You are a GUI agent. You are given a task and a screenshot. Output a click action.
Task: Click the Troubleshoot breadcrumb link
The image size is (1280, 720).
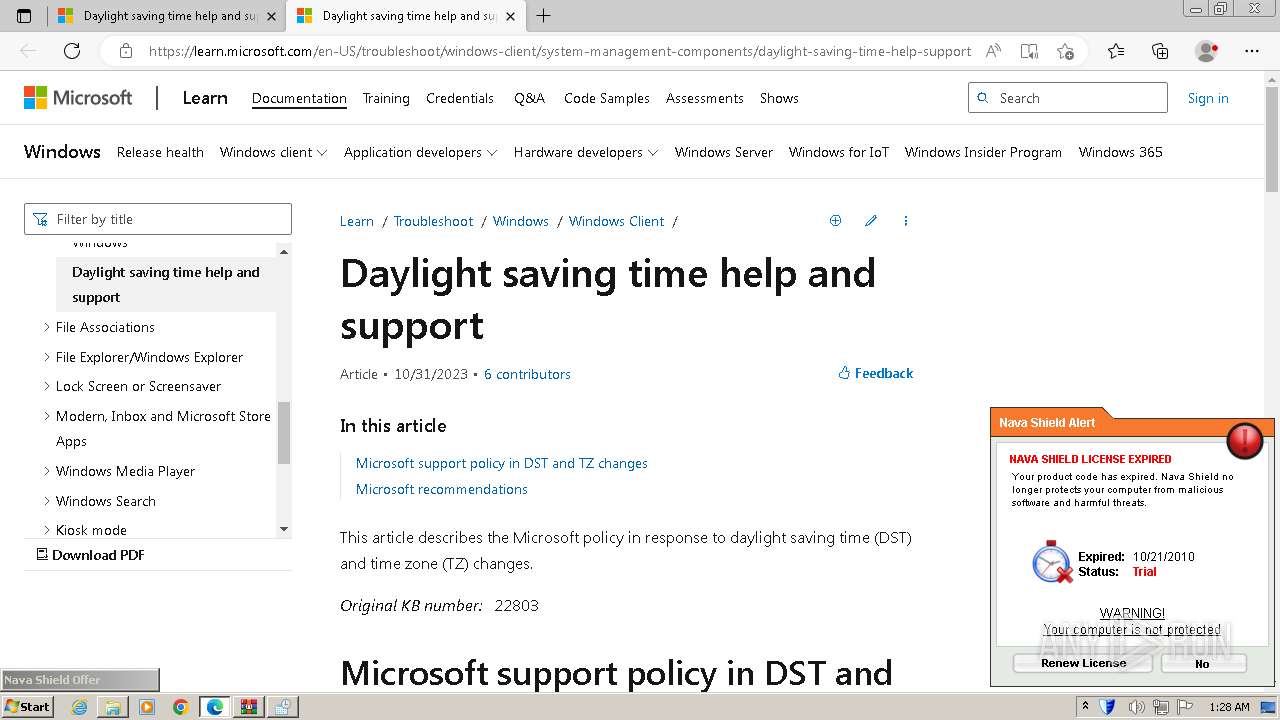click(x=433, y=221)
